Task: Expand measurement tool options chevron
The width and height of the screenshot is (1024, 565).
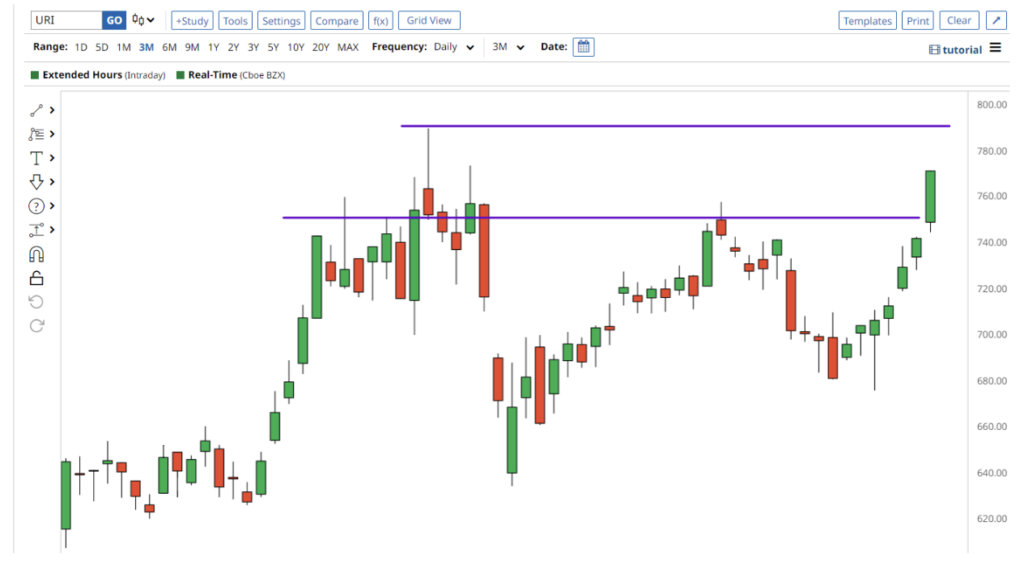Action: pos(52,230)
